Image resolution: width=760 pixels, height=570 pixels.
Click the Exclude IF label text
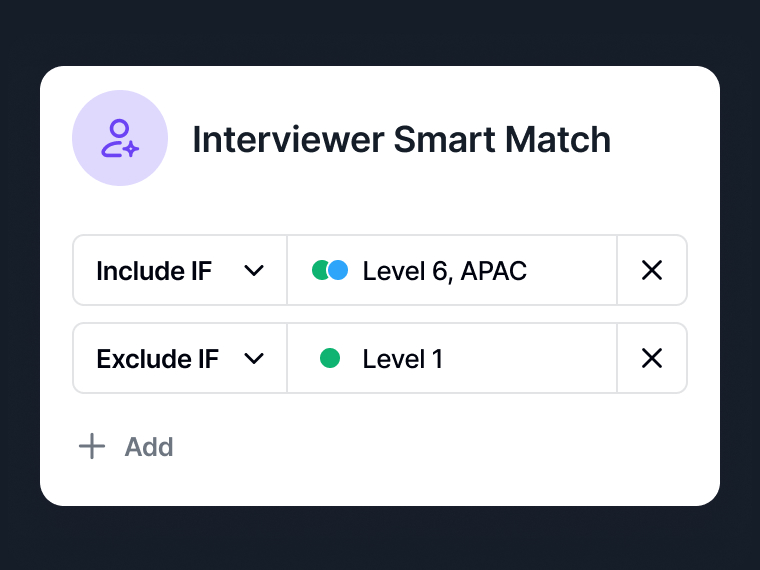click(x=158, y=359)
